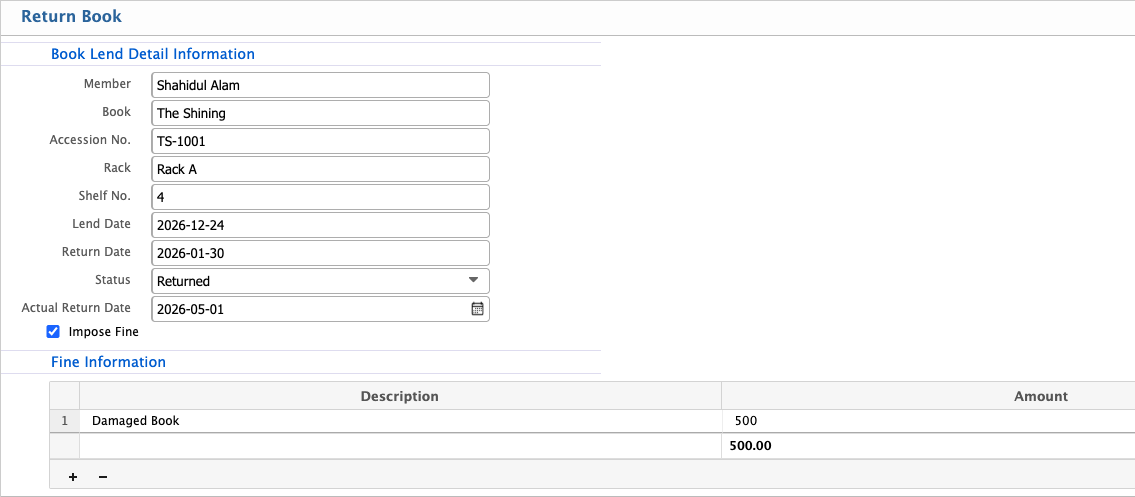Expand the Status dropdown arrow
The height and width of the screenshot is (497, 1135).
(473, 281)
